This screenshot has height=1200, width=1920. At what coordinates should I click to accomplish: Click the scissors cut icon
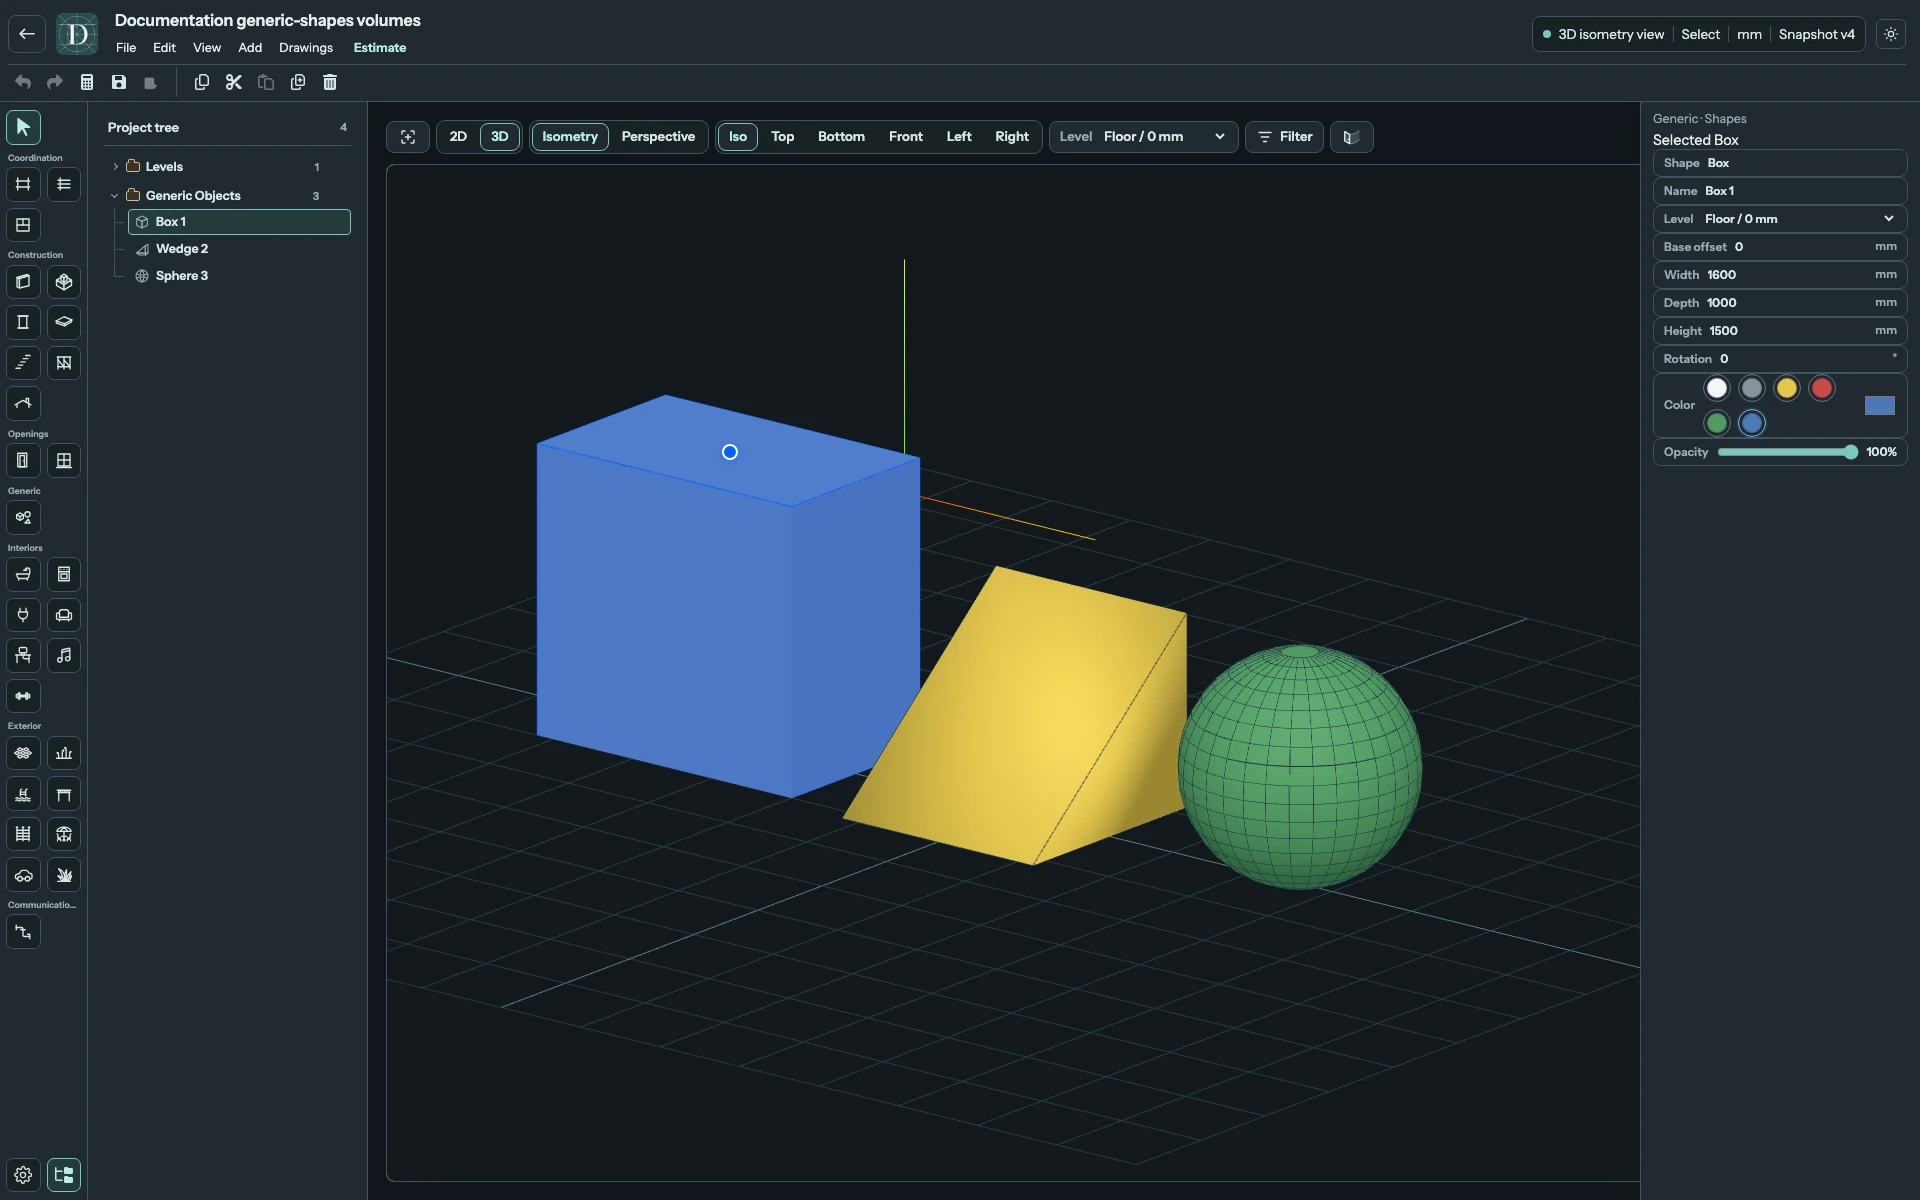tap(234, 82)
